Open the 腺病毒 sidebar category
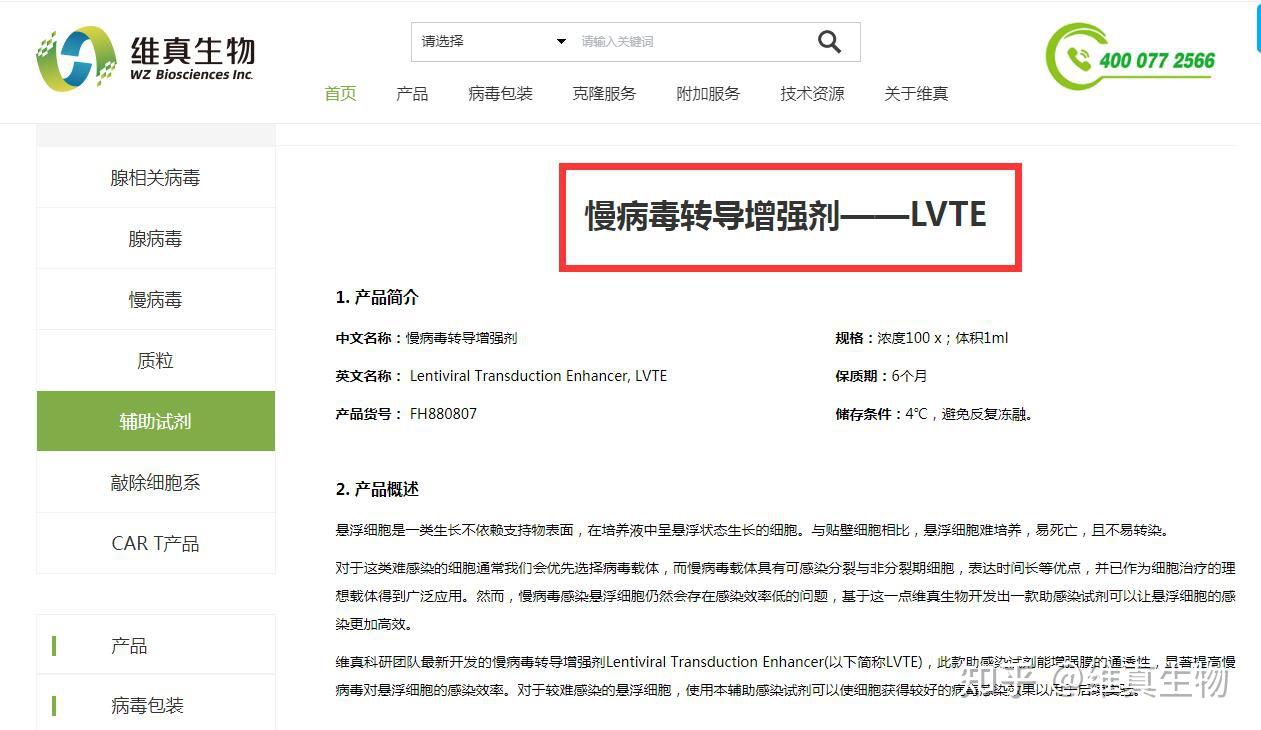Screen dimensions: 1261x730 (155, 238)
